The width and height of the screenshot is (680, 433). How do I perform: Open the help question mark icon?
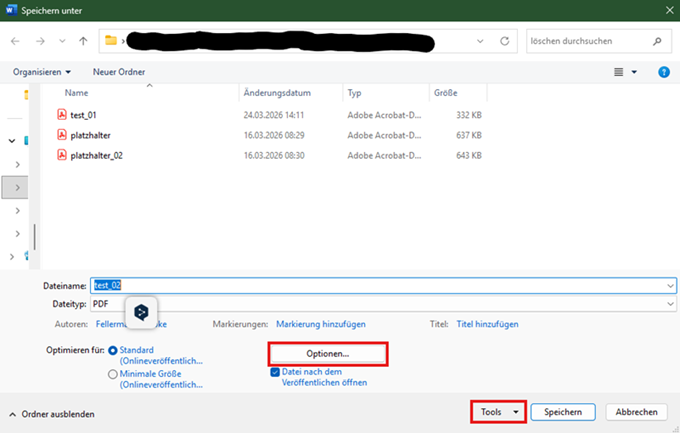point(663,72)
